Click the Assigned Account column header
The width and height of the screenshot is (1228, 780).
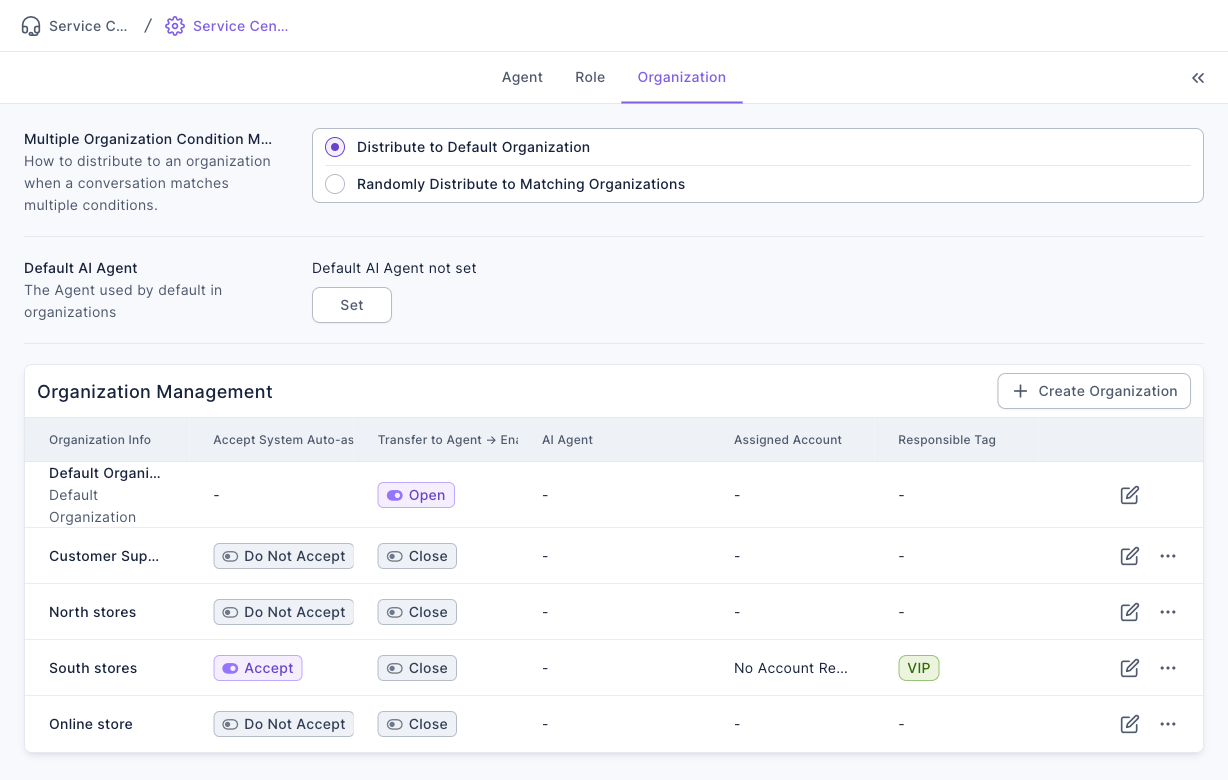click(788, 440)
